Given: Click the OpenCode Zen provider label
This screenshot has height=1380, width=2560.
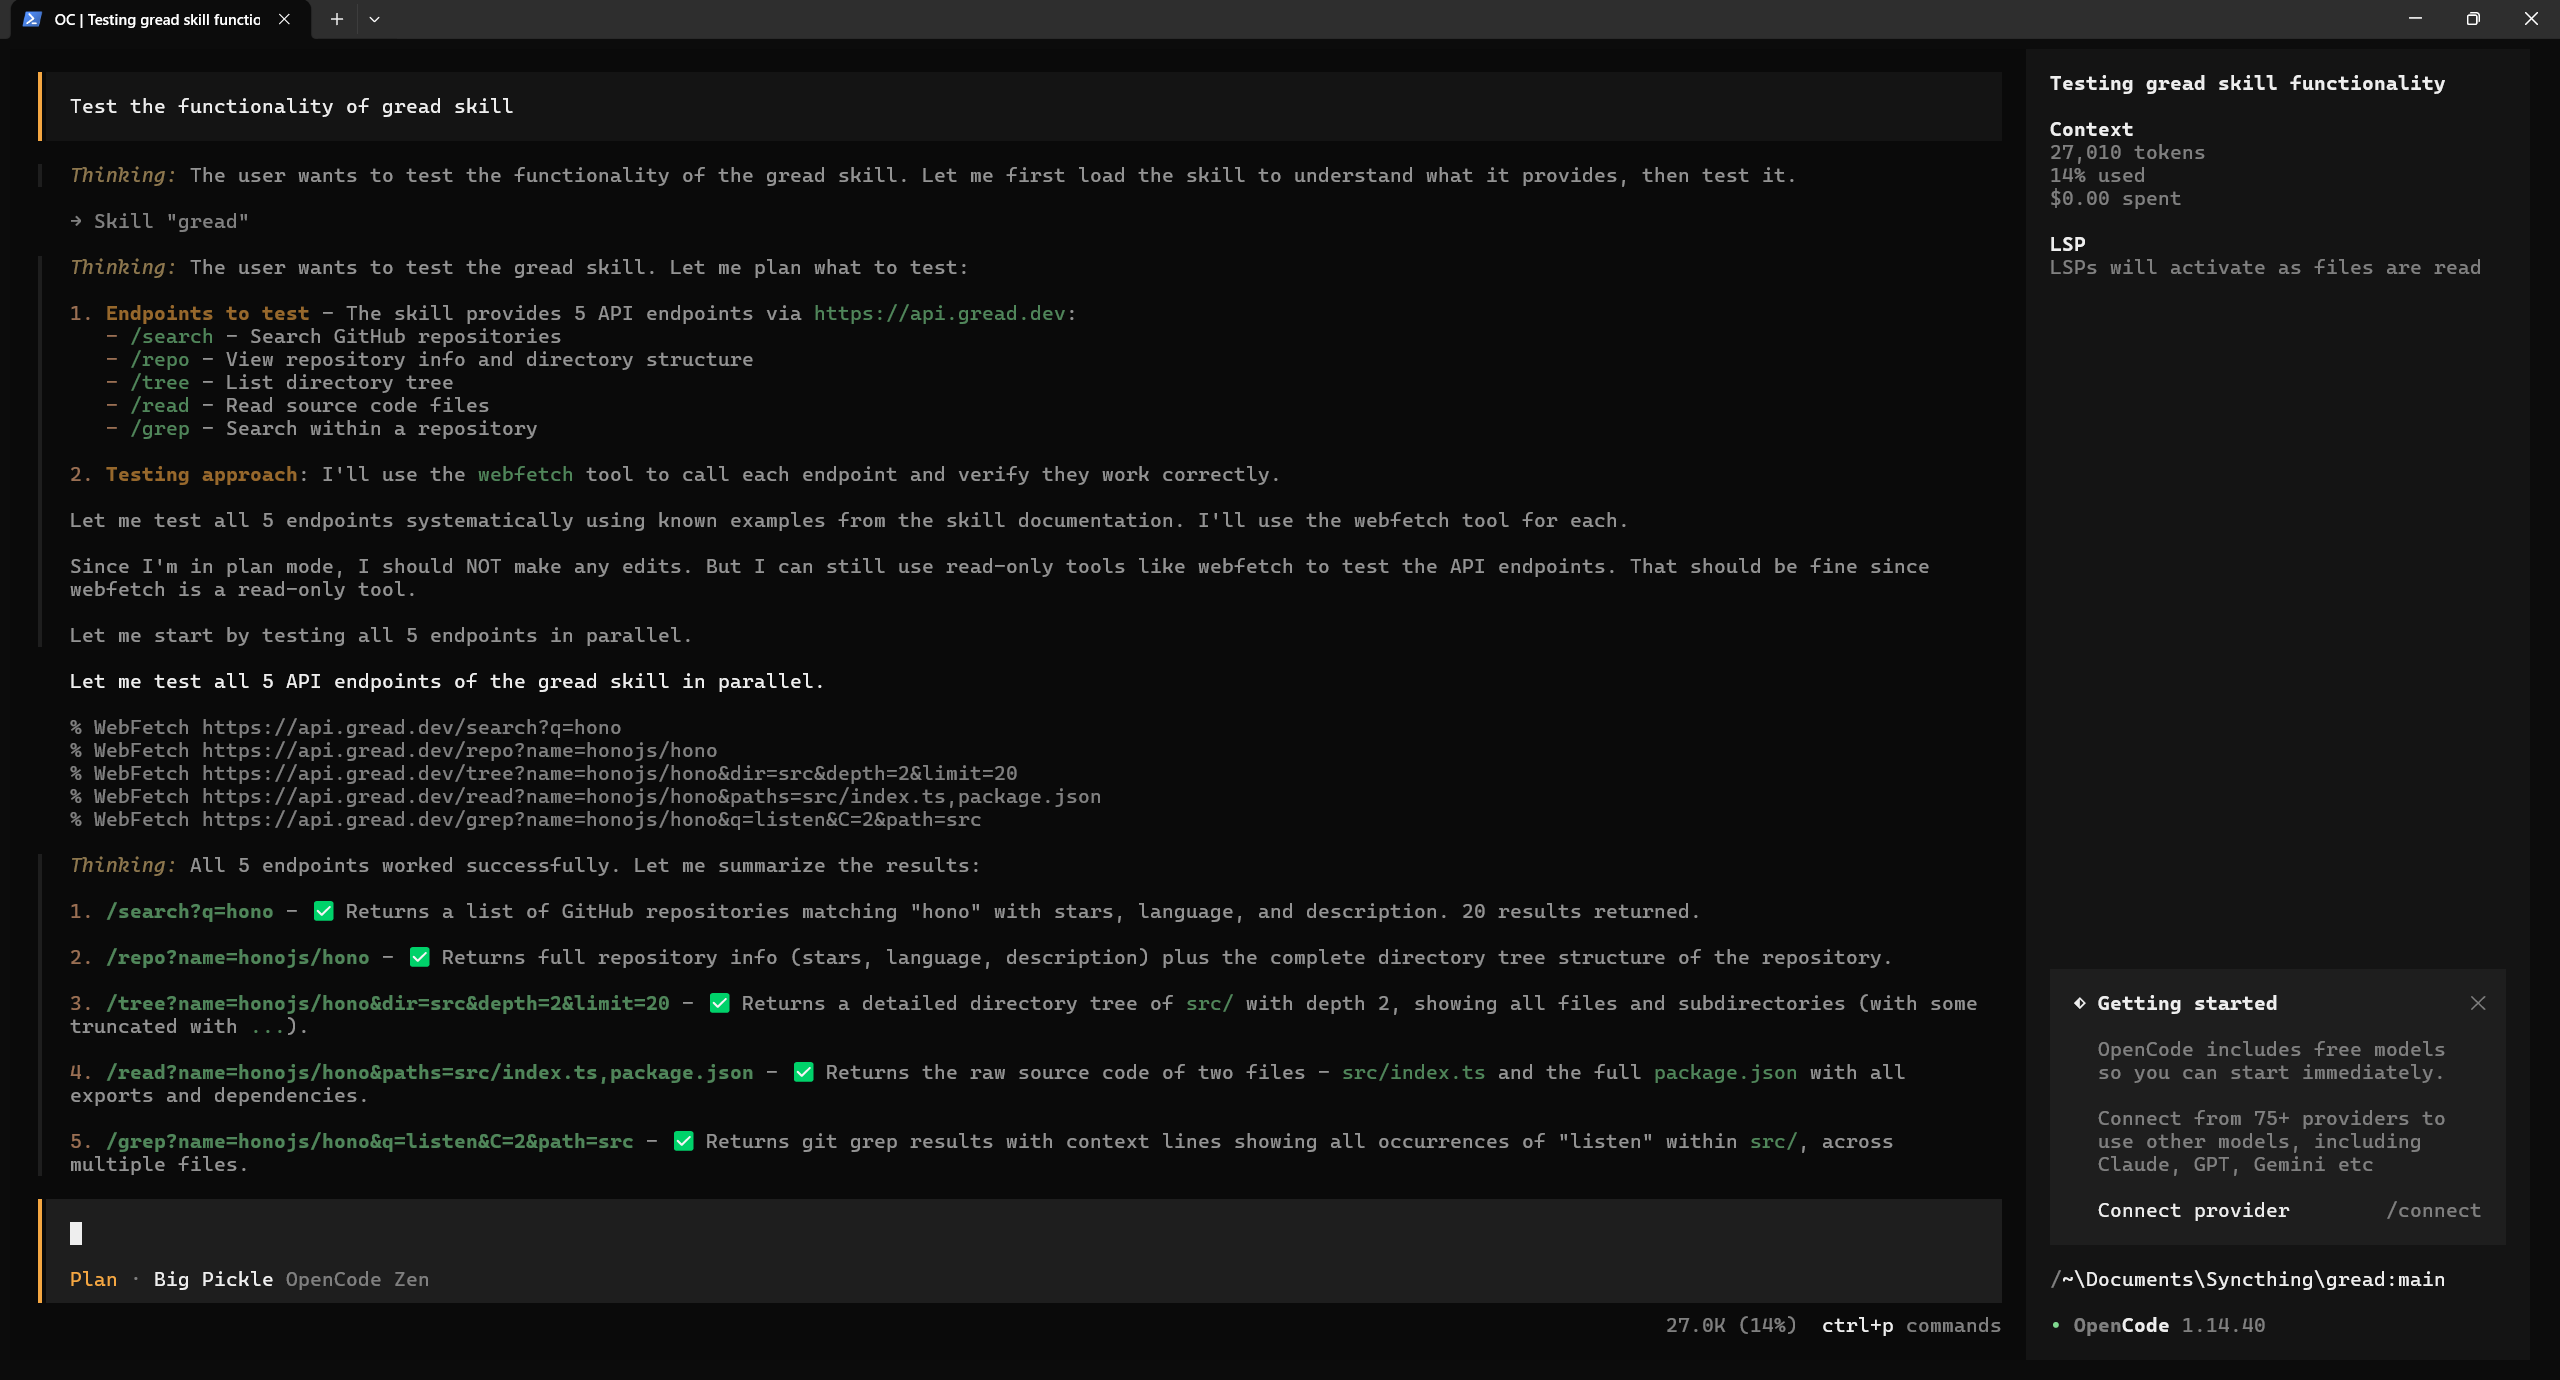Looking at the screenshot, I should tap(357, 1279).
